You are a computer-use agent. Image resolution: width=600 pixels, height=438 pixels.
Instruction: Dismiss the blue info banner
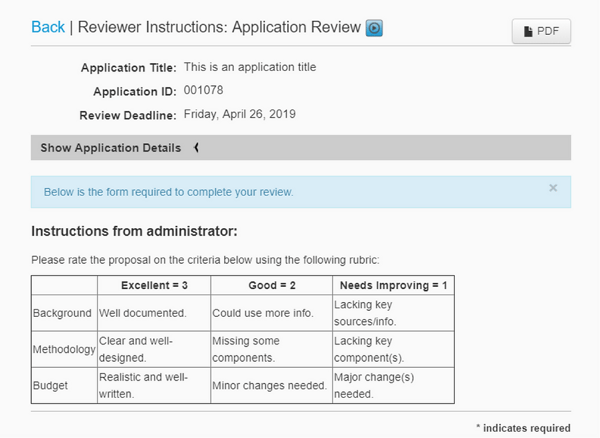pyautogui.click(x=553, y=188)
